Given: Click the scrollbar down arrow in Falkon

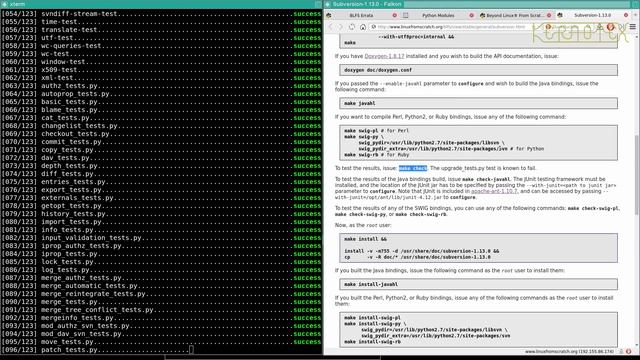Looking at the screenshot, I should click(x=637, y=345).
